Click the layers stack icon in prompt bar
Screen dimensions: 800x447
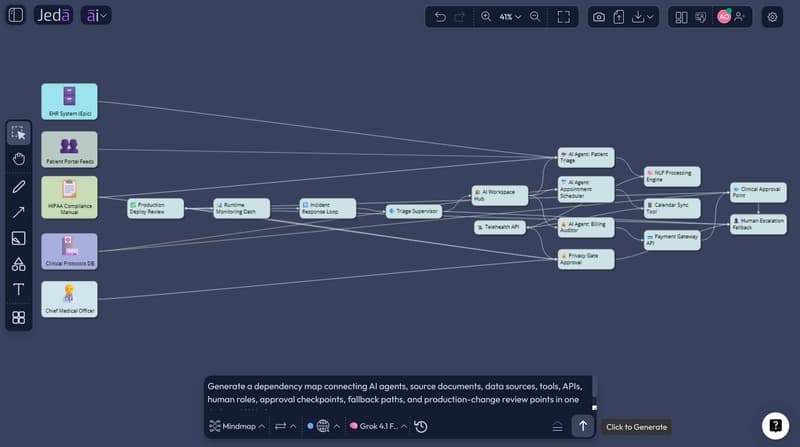557,427
